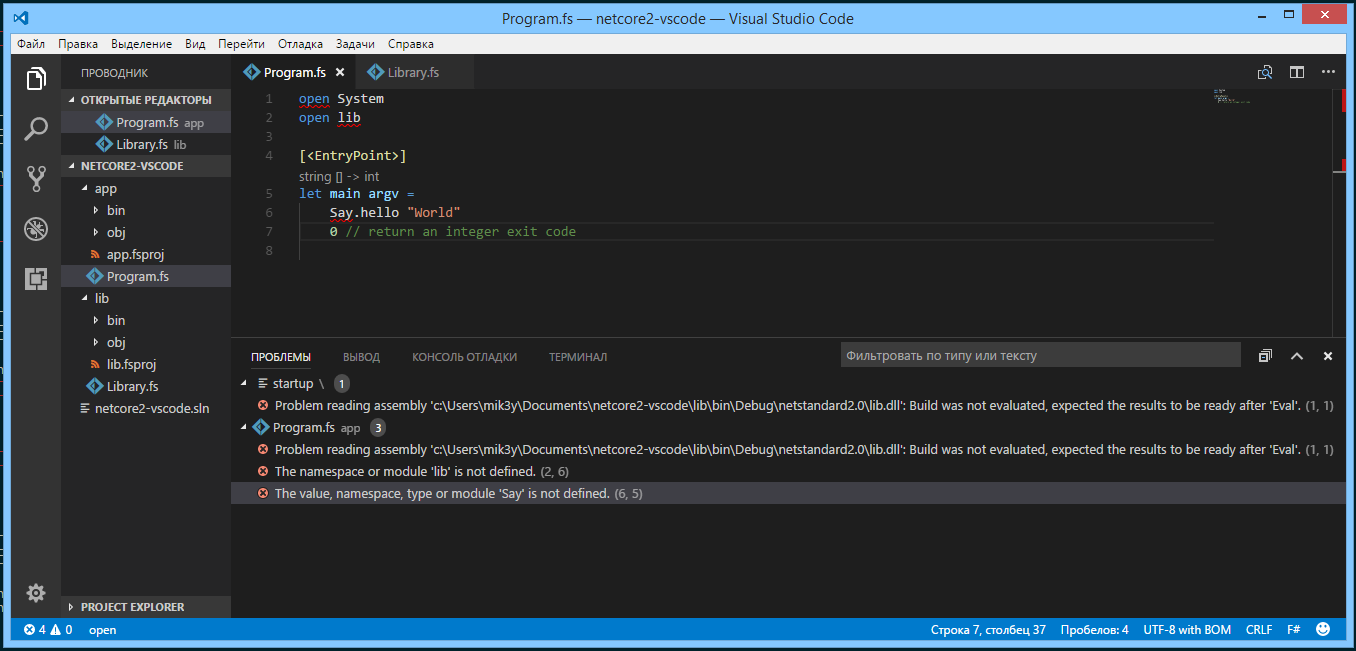Image resolution: width=1356 pixels, height=651 pixels.
Task: Select the 'lib' is not defined problem
Action: coord(788,471)
